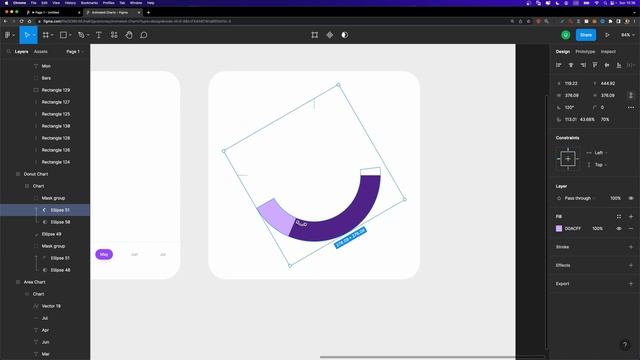Select the Comment tool
Image resolution: width=640 pixels, height=360 pixels.
tap(144, 35)
